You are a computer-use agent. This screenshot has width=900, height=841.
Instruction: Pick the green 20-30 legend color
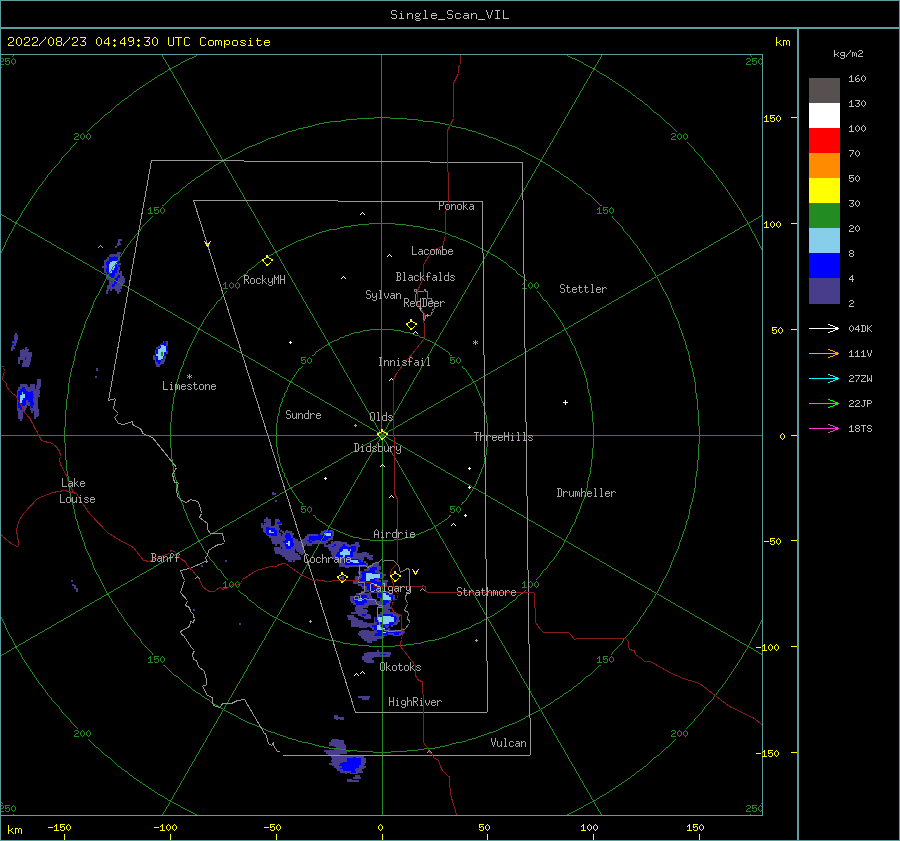(824, 215)
